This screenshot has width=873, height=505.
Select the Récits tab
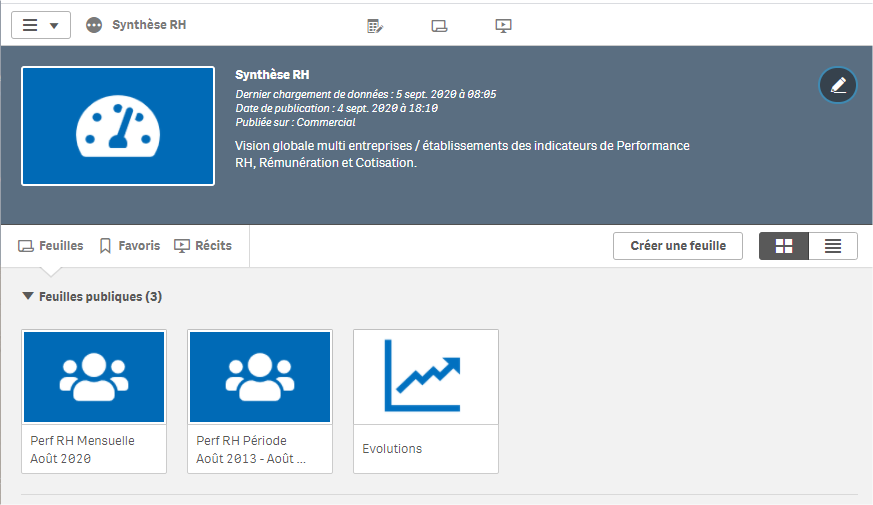coord(203,246)
